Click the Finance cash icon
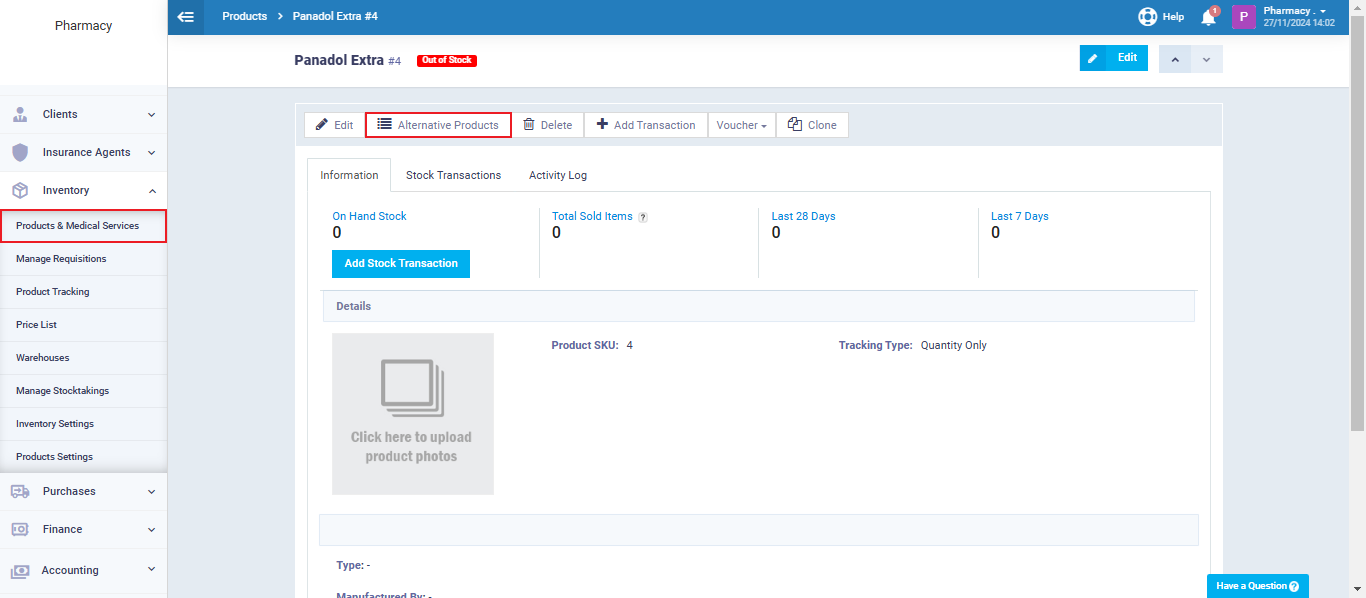This screenshot has width=1366, height=598. coord(20,529)
